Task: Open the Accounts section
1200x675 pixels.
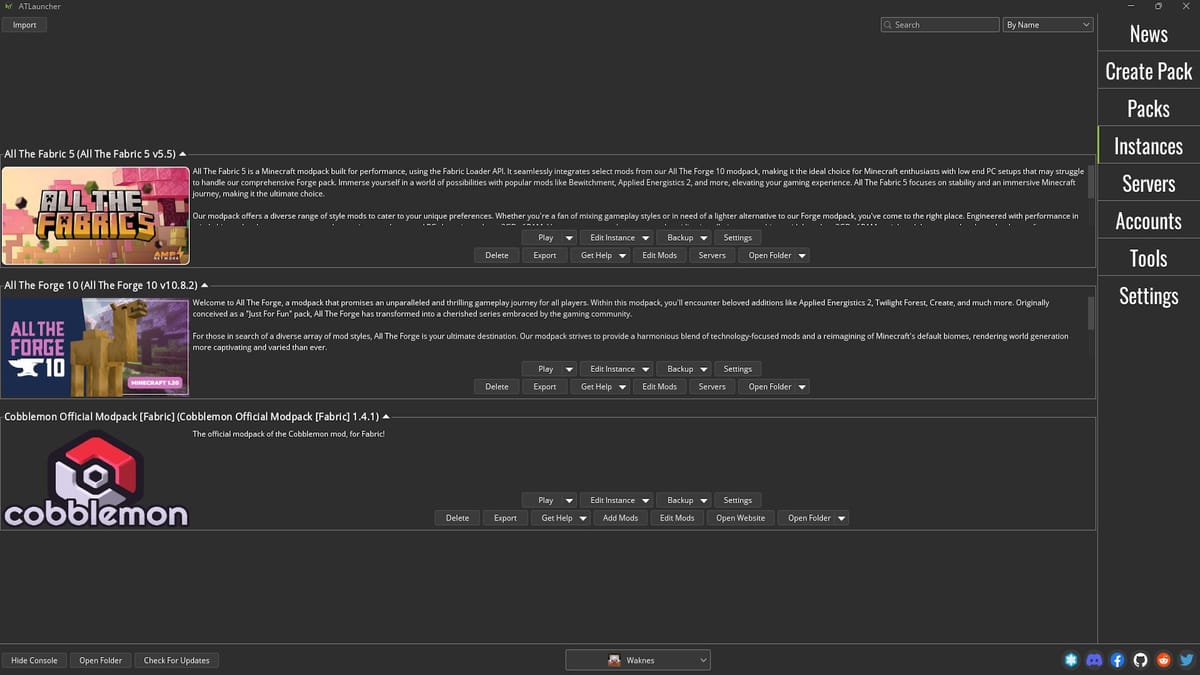Action: [1147, 220]
